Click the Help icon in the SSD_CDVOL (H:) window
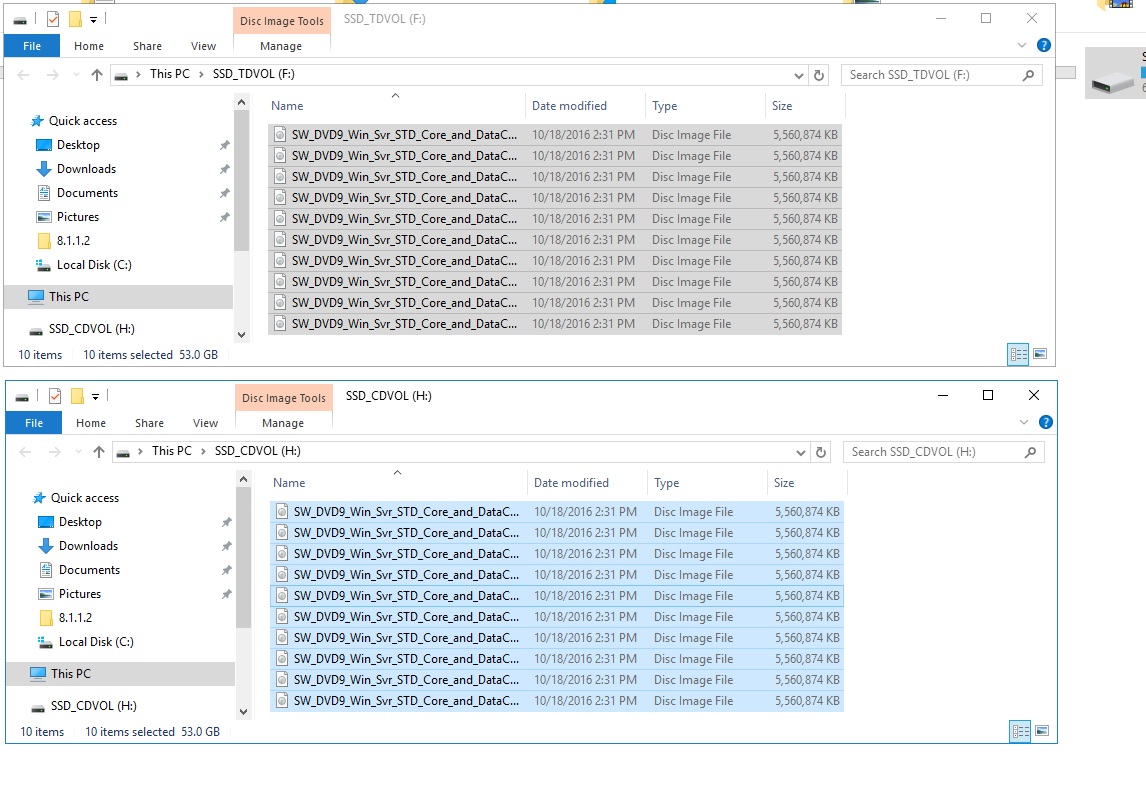Viewport: 1146px width, 800px height. click(1045, 422)
